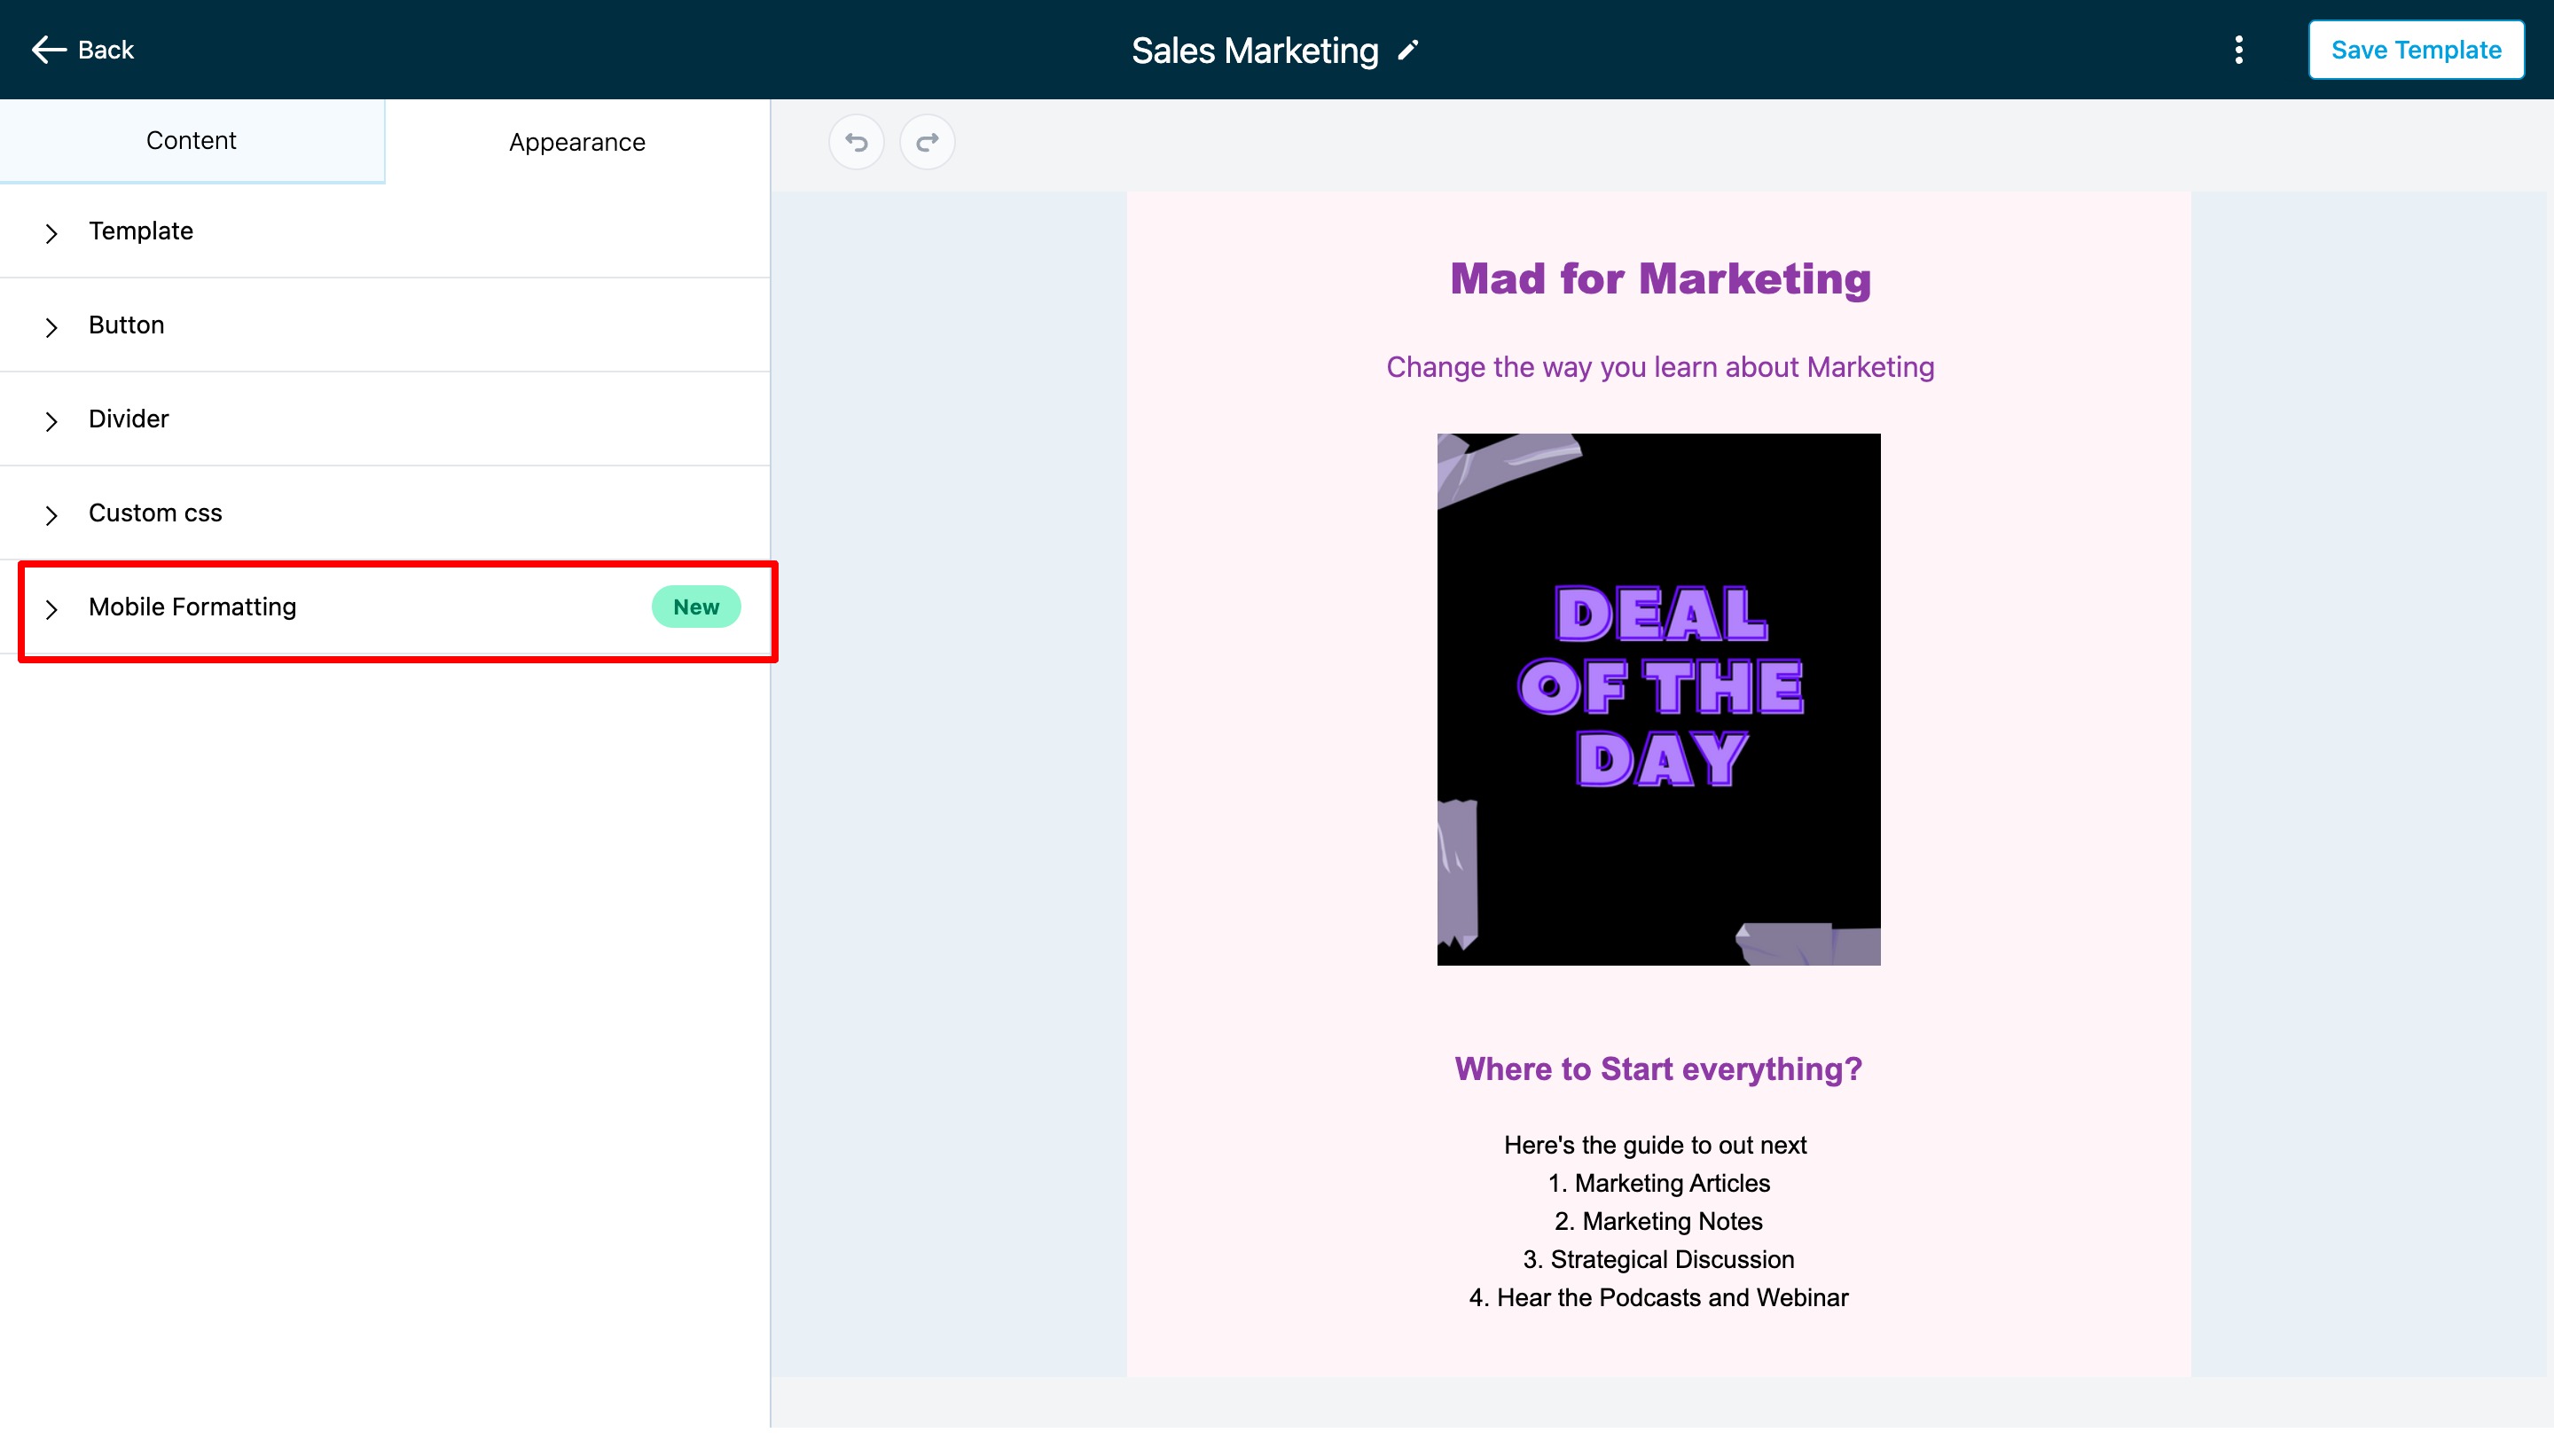The height and width of the screenshot is (1456, 2554).
Task: Click the Back link text
Action: pos(106,50)
